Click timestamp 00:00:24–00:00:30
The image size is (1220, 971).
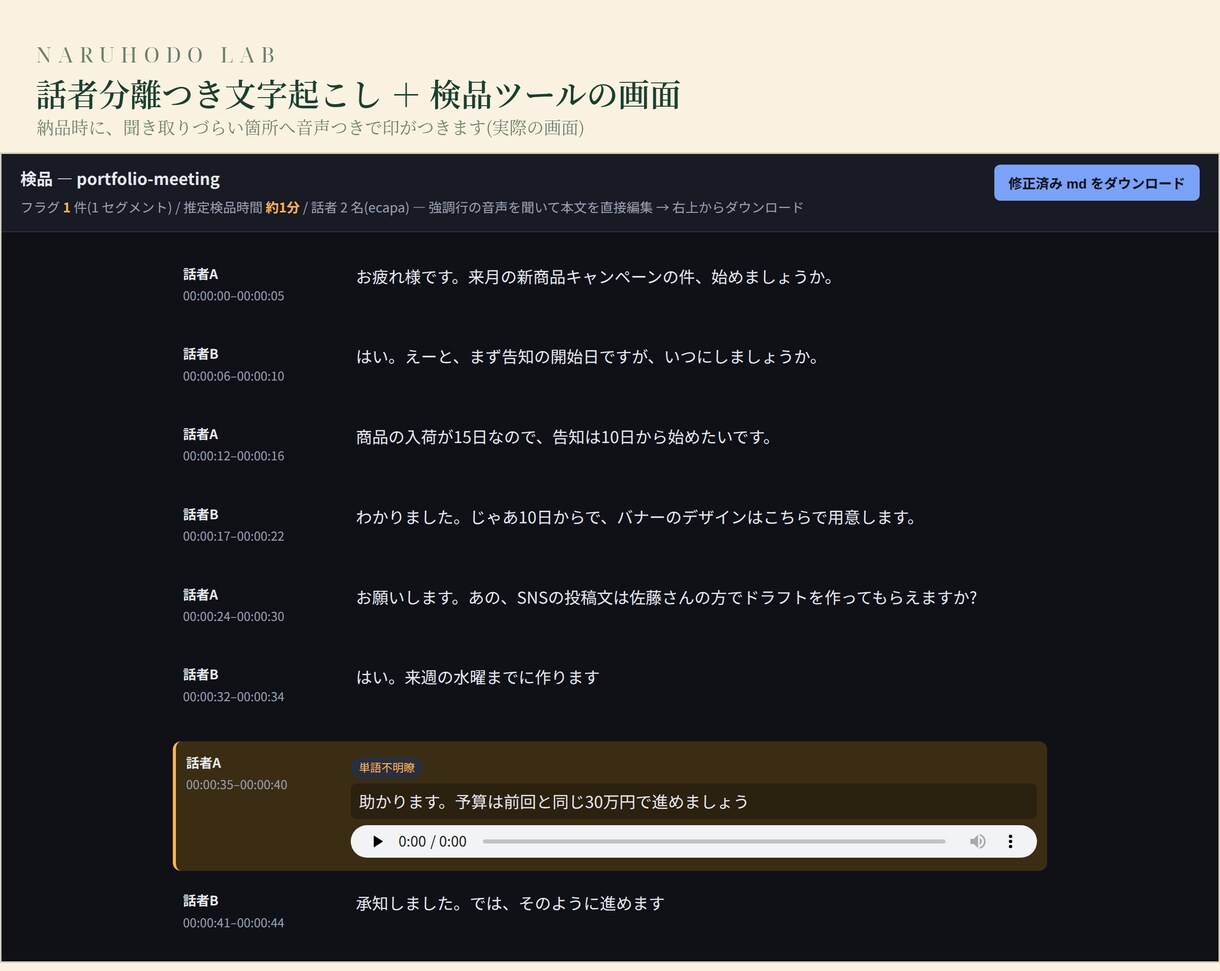point(233,616)
